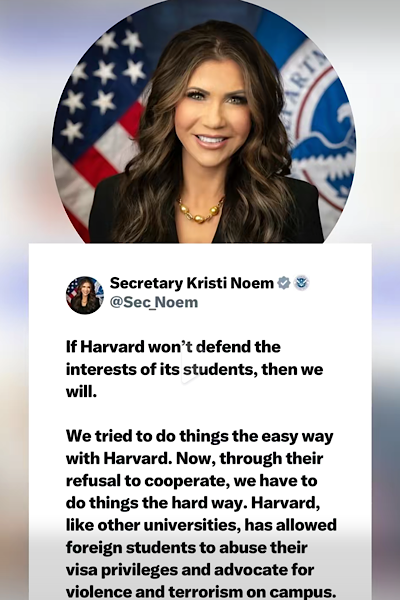Image resolution: width=400 pixels, height=600 pixels.
Task: Click the DHS affiliation badge beside the name
Action: pyautogui.click(x=302, y=283)
